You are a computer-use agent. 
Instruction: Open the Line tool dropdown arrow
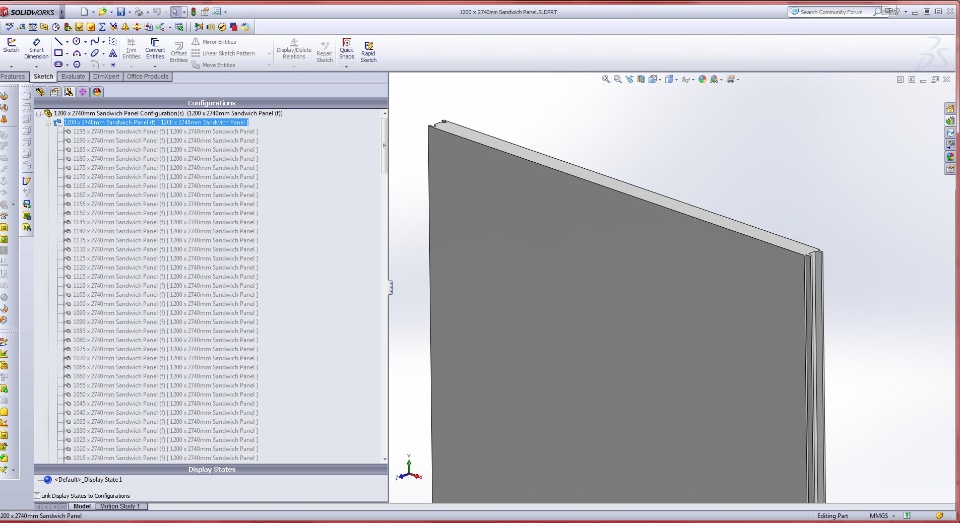point(67,42)
